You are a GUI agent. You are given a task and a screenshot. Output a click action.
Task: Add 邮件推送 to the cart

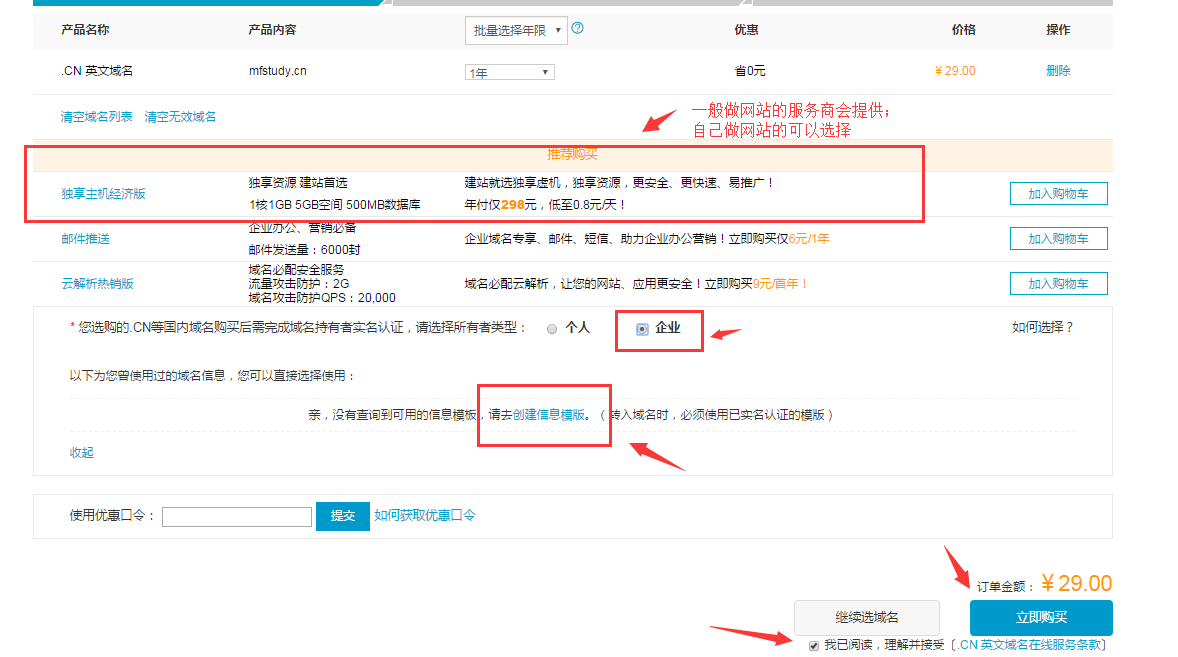tap(1058, 239)
